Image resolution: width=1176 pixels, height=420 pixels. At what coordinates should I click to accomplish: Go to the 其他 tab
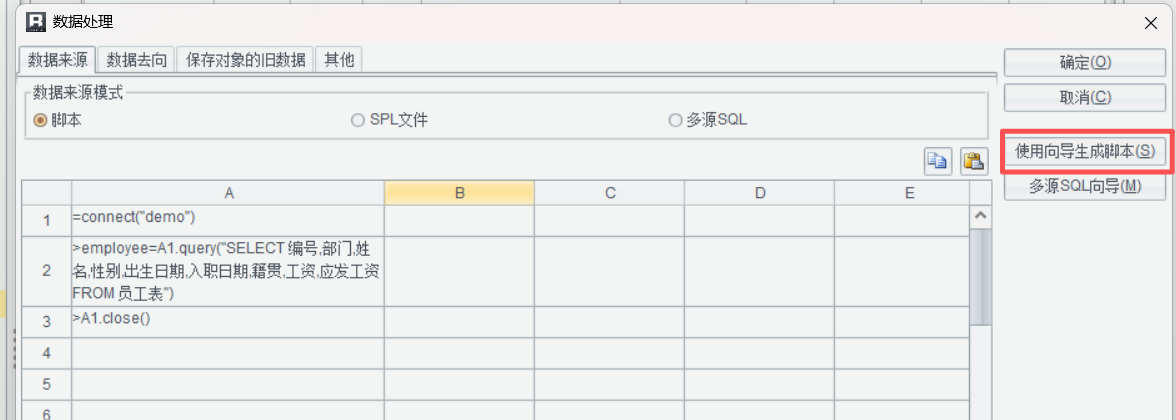tap(338, 60)
